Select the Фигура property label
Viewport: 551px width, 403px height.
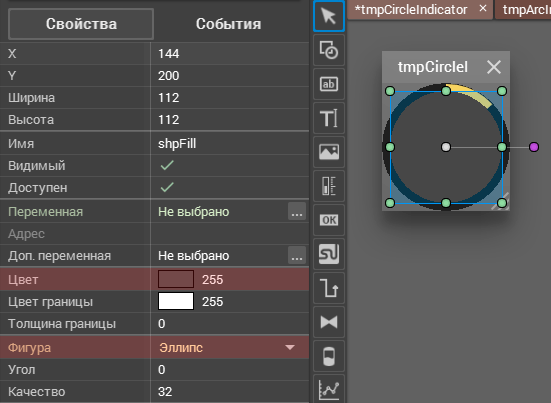tap(30, 348)
